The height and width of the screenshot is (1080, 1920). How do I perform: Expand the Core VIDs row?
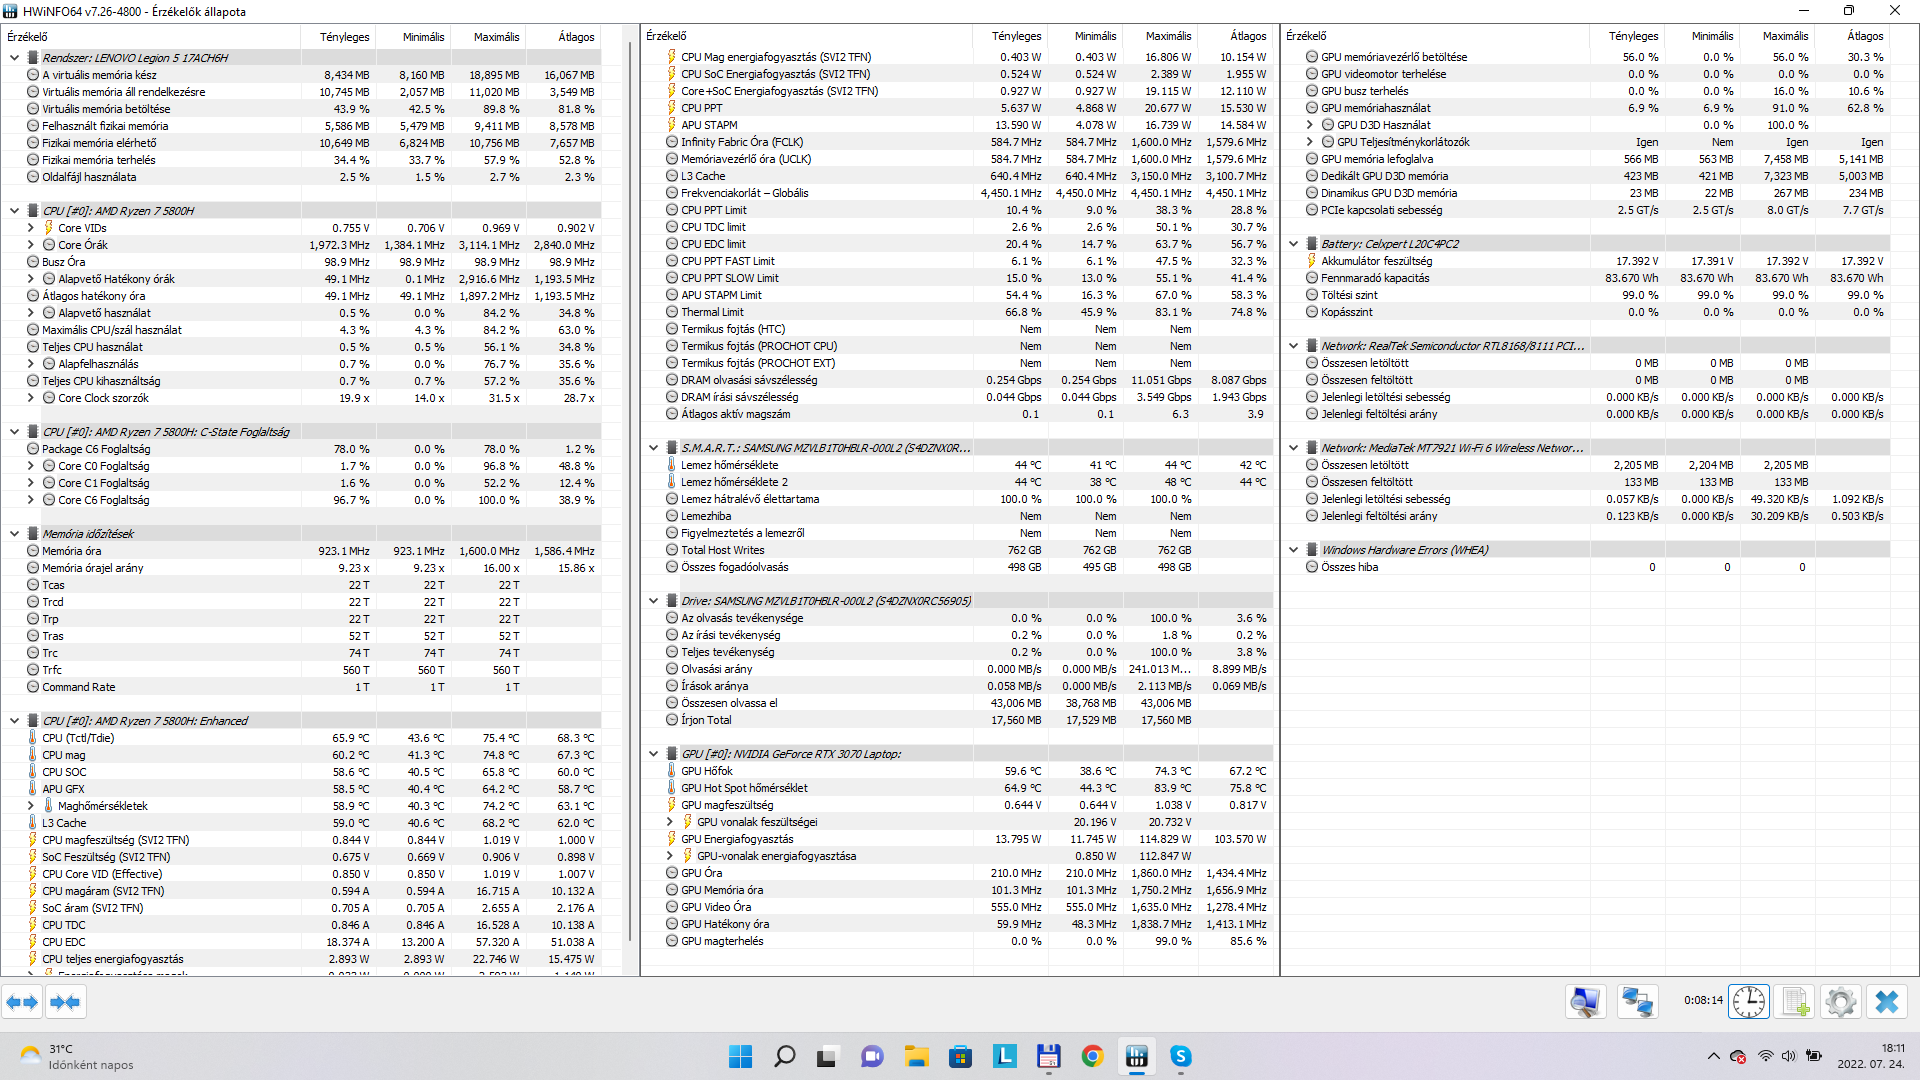31,228
